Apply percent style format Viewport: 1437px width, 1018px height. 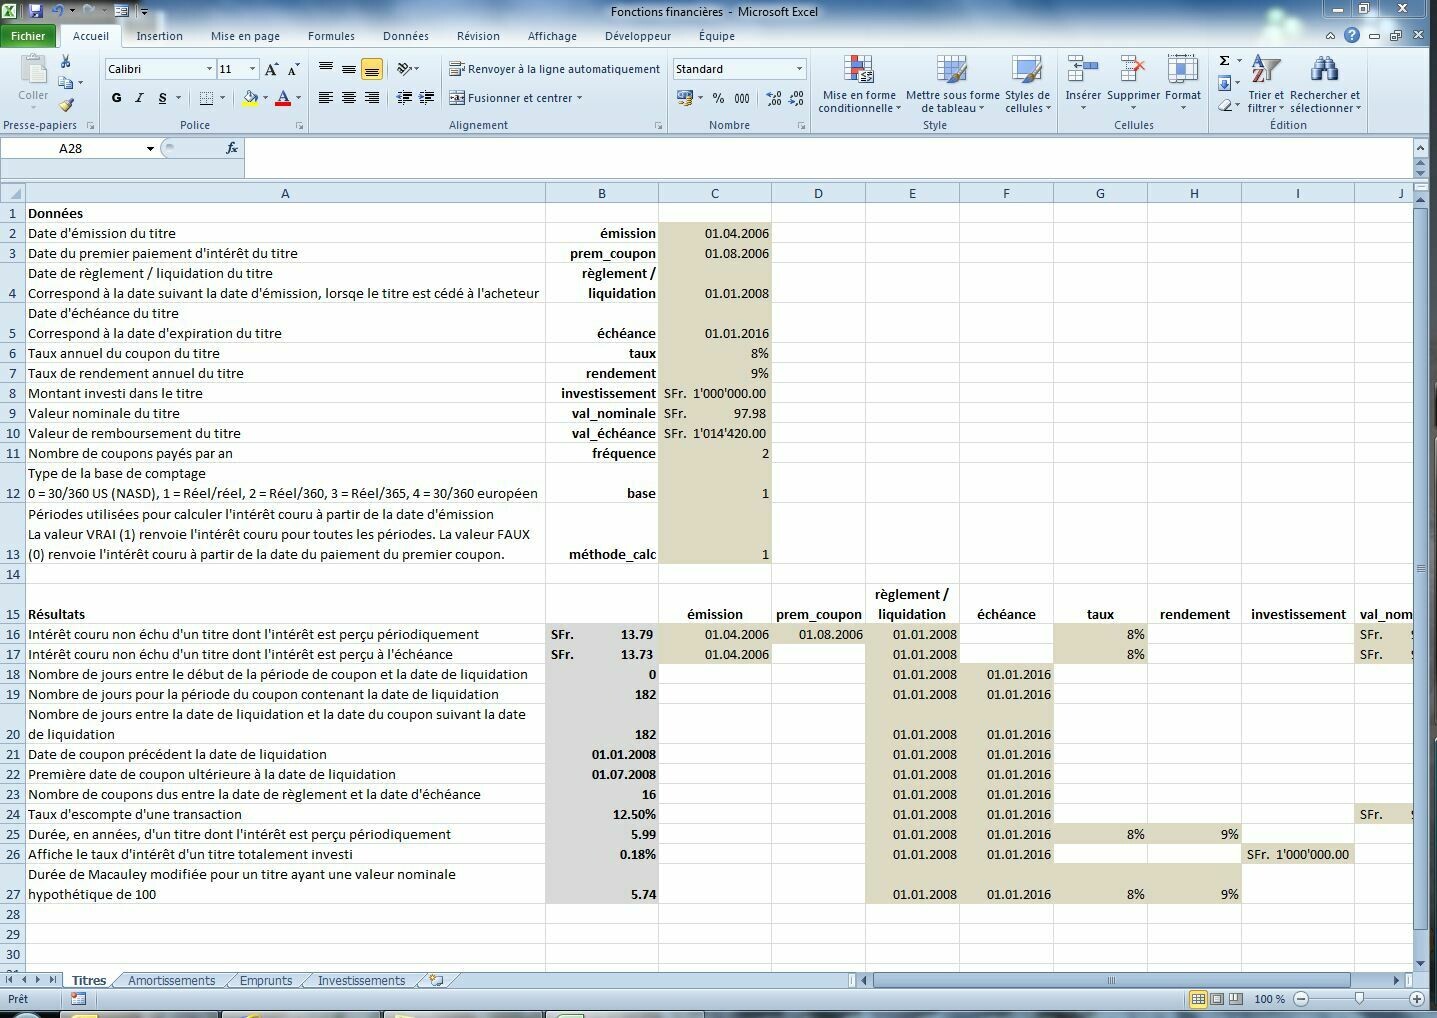click(x=718, y=98)
